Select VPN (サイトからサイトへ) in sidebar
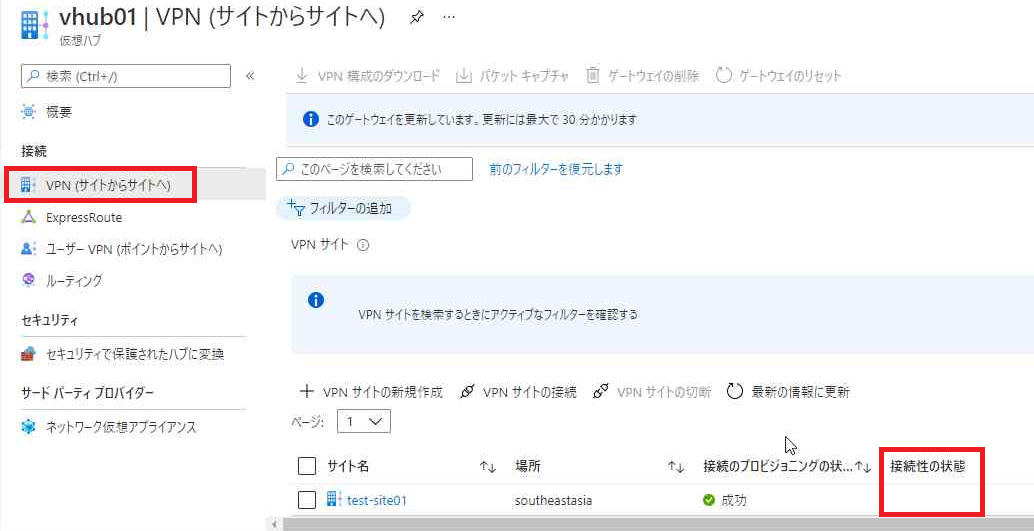1034x531 pixels. pyautogui.click(x=108, y=185)
